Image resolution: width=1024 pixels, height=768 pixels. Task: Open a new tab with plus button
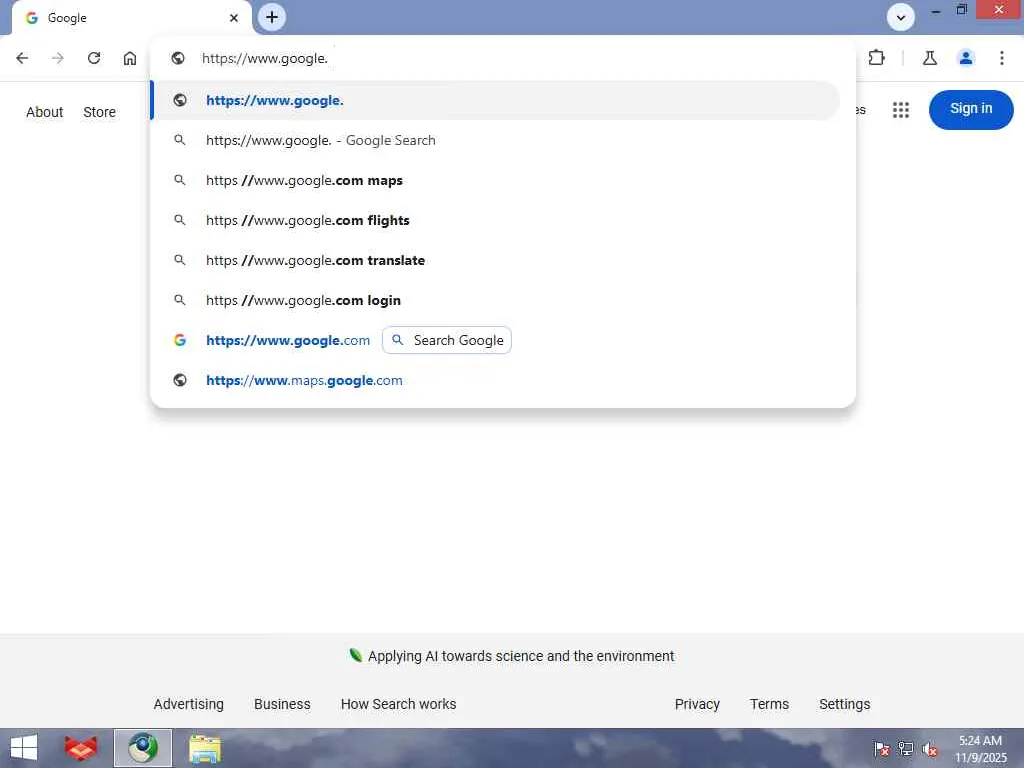272,17
